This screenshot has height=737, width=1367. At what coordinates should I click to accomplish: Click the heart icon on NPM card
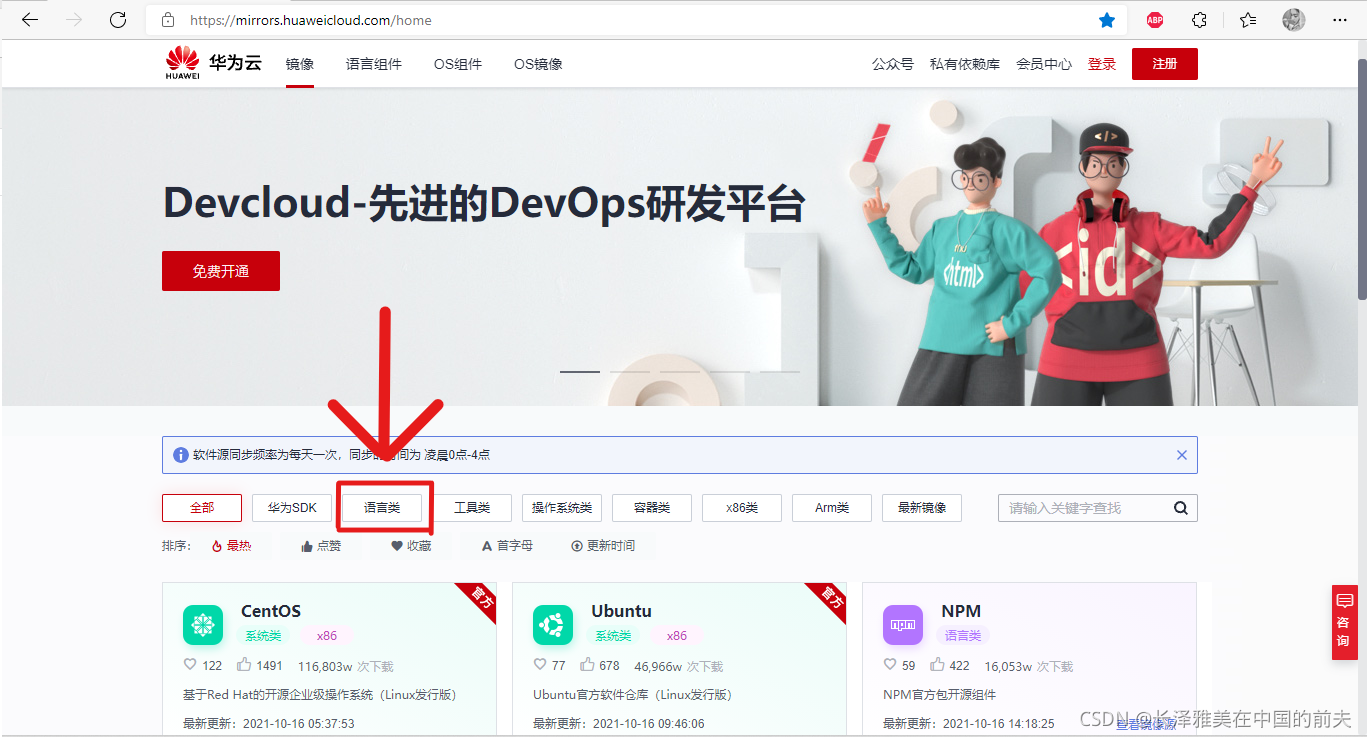pos(890,665)
